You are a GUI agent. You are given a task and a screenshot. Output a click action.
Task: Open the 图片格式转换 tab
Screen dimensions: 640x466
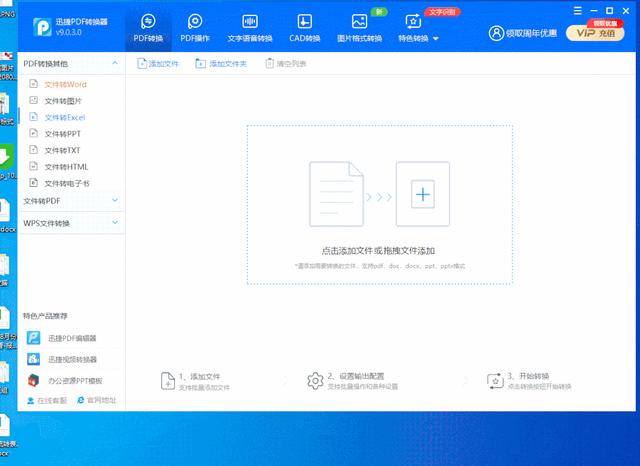[359, 28]
